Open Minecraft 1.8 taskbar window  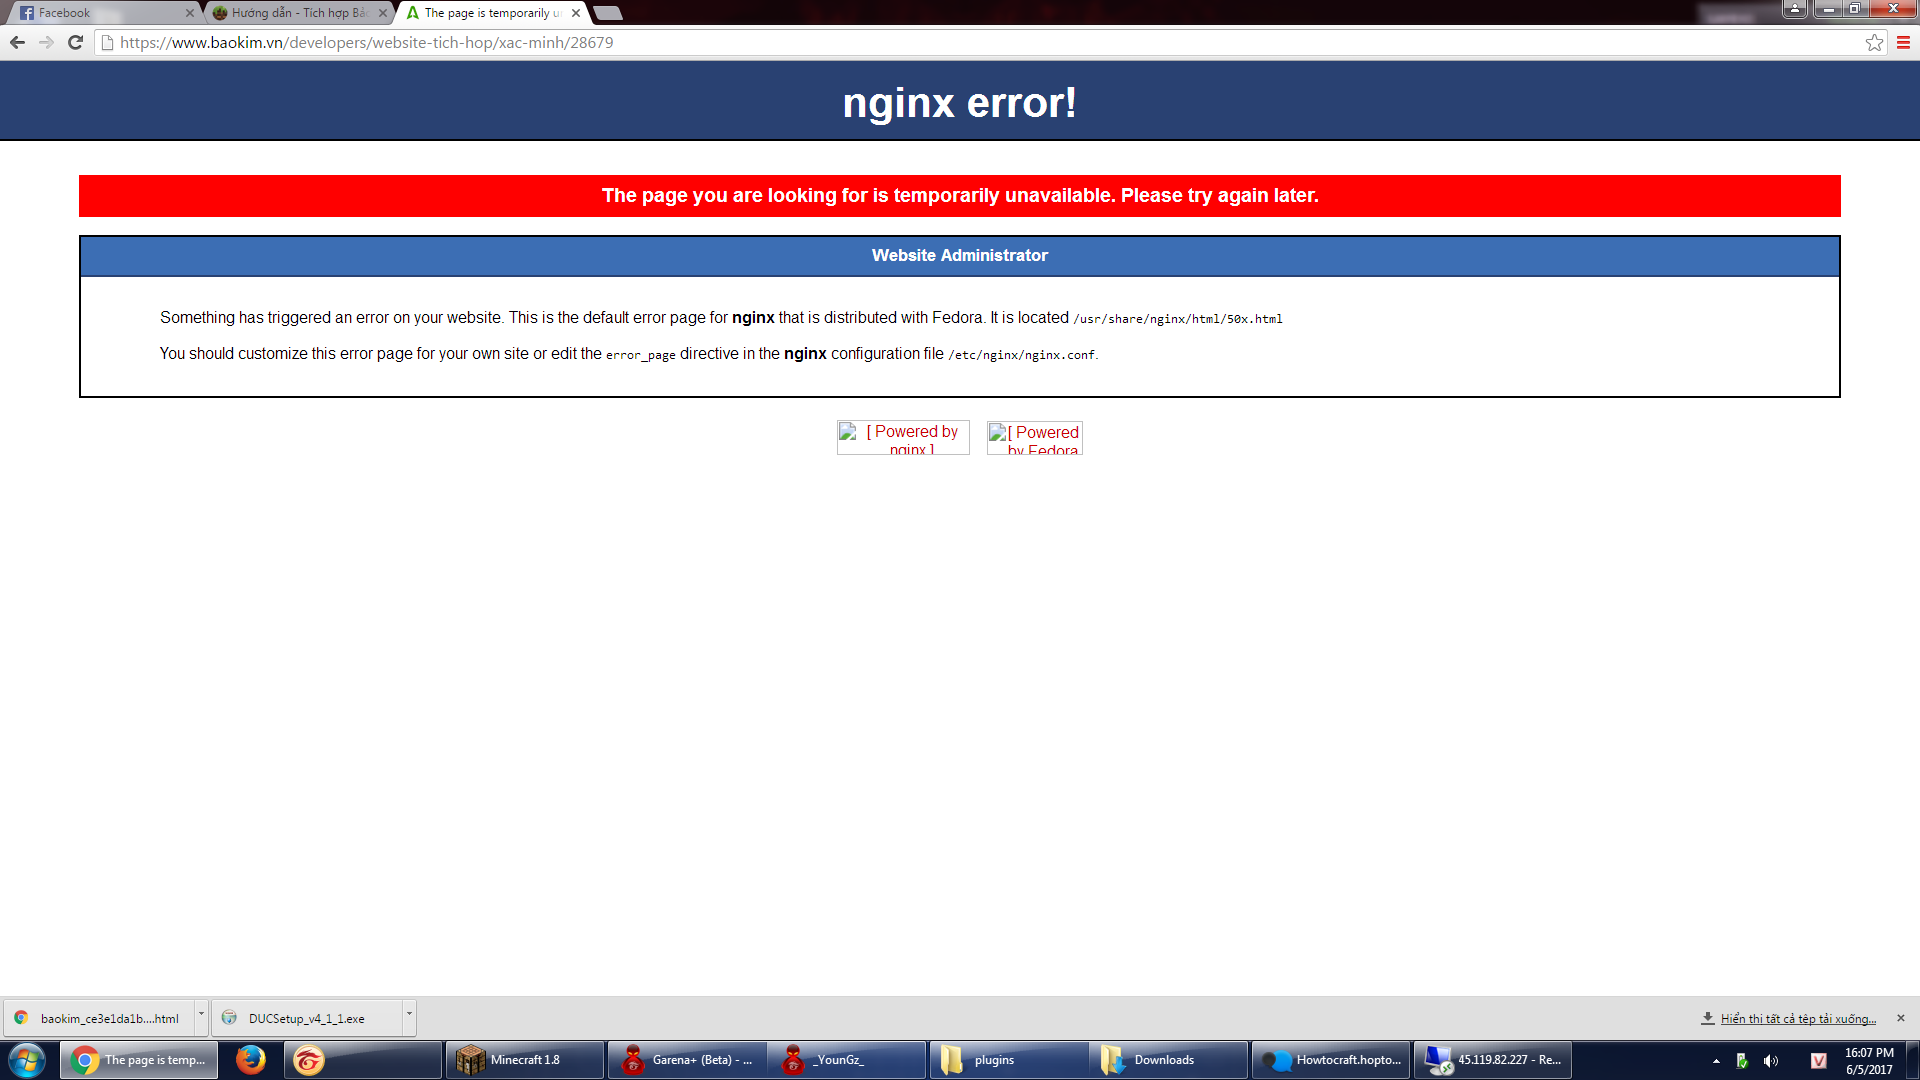tap(524, 1059)
